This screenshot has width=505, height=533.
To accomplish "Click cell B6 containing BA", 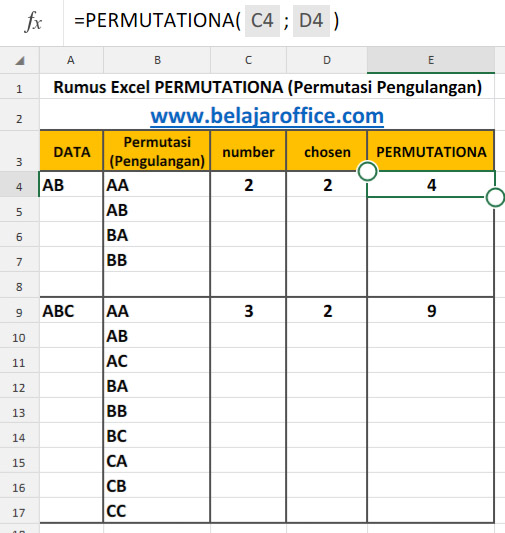I will click(x=157, y=235).
